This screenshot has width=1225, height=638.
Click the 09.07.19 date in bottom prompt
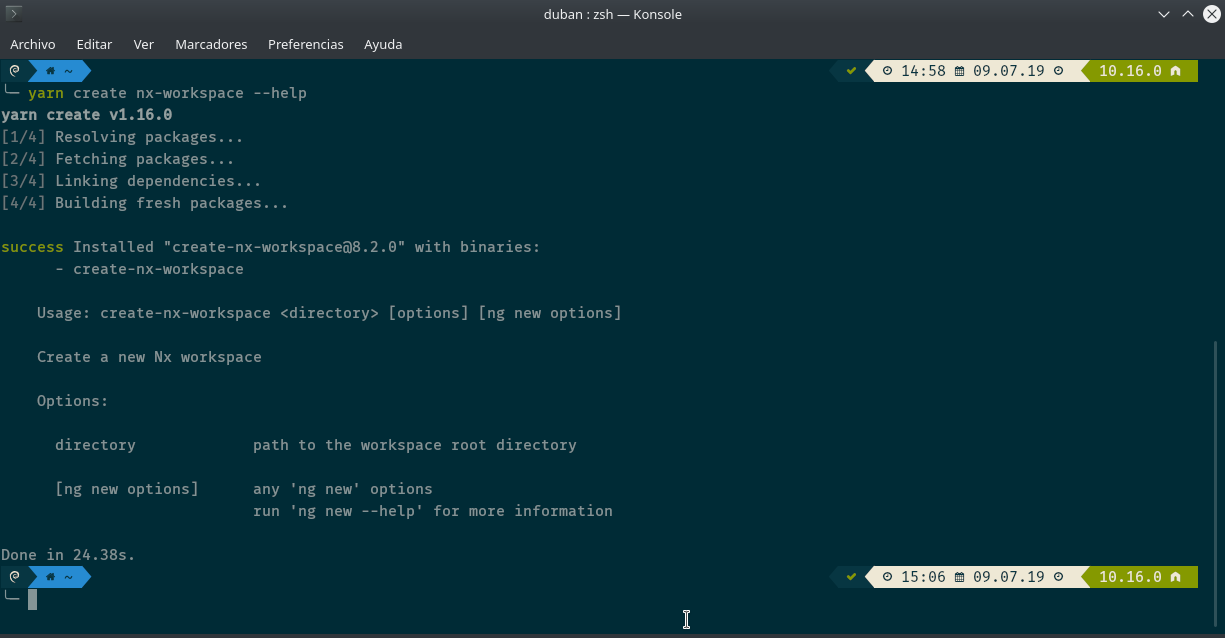[1009, 577]
